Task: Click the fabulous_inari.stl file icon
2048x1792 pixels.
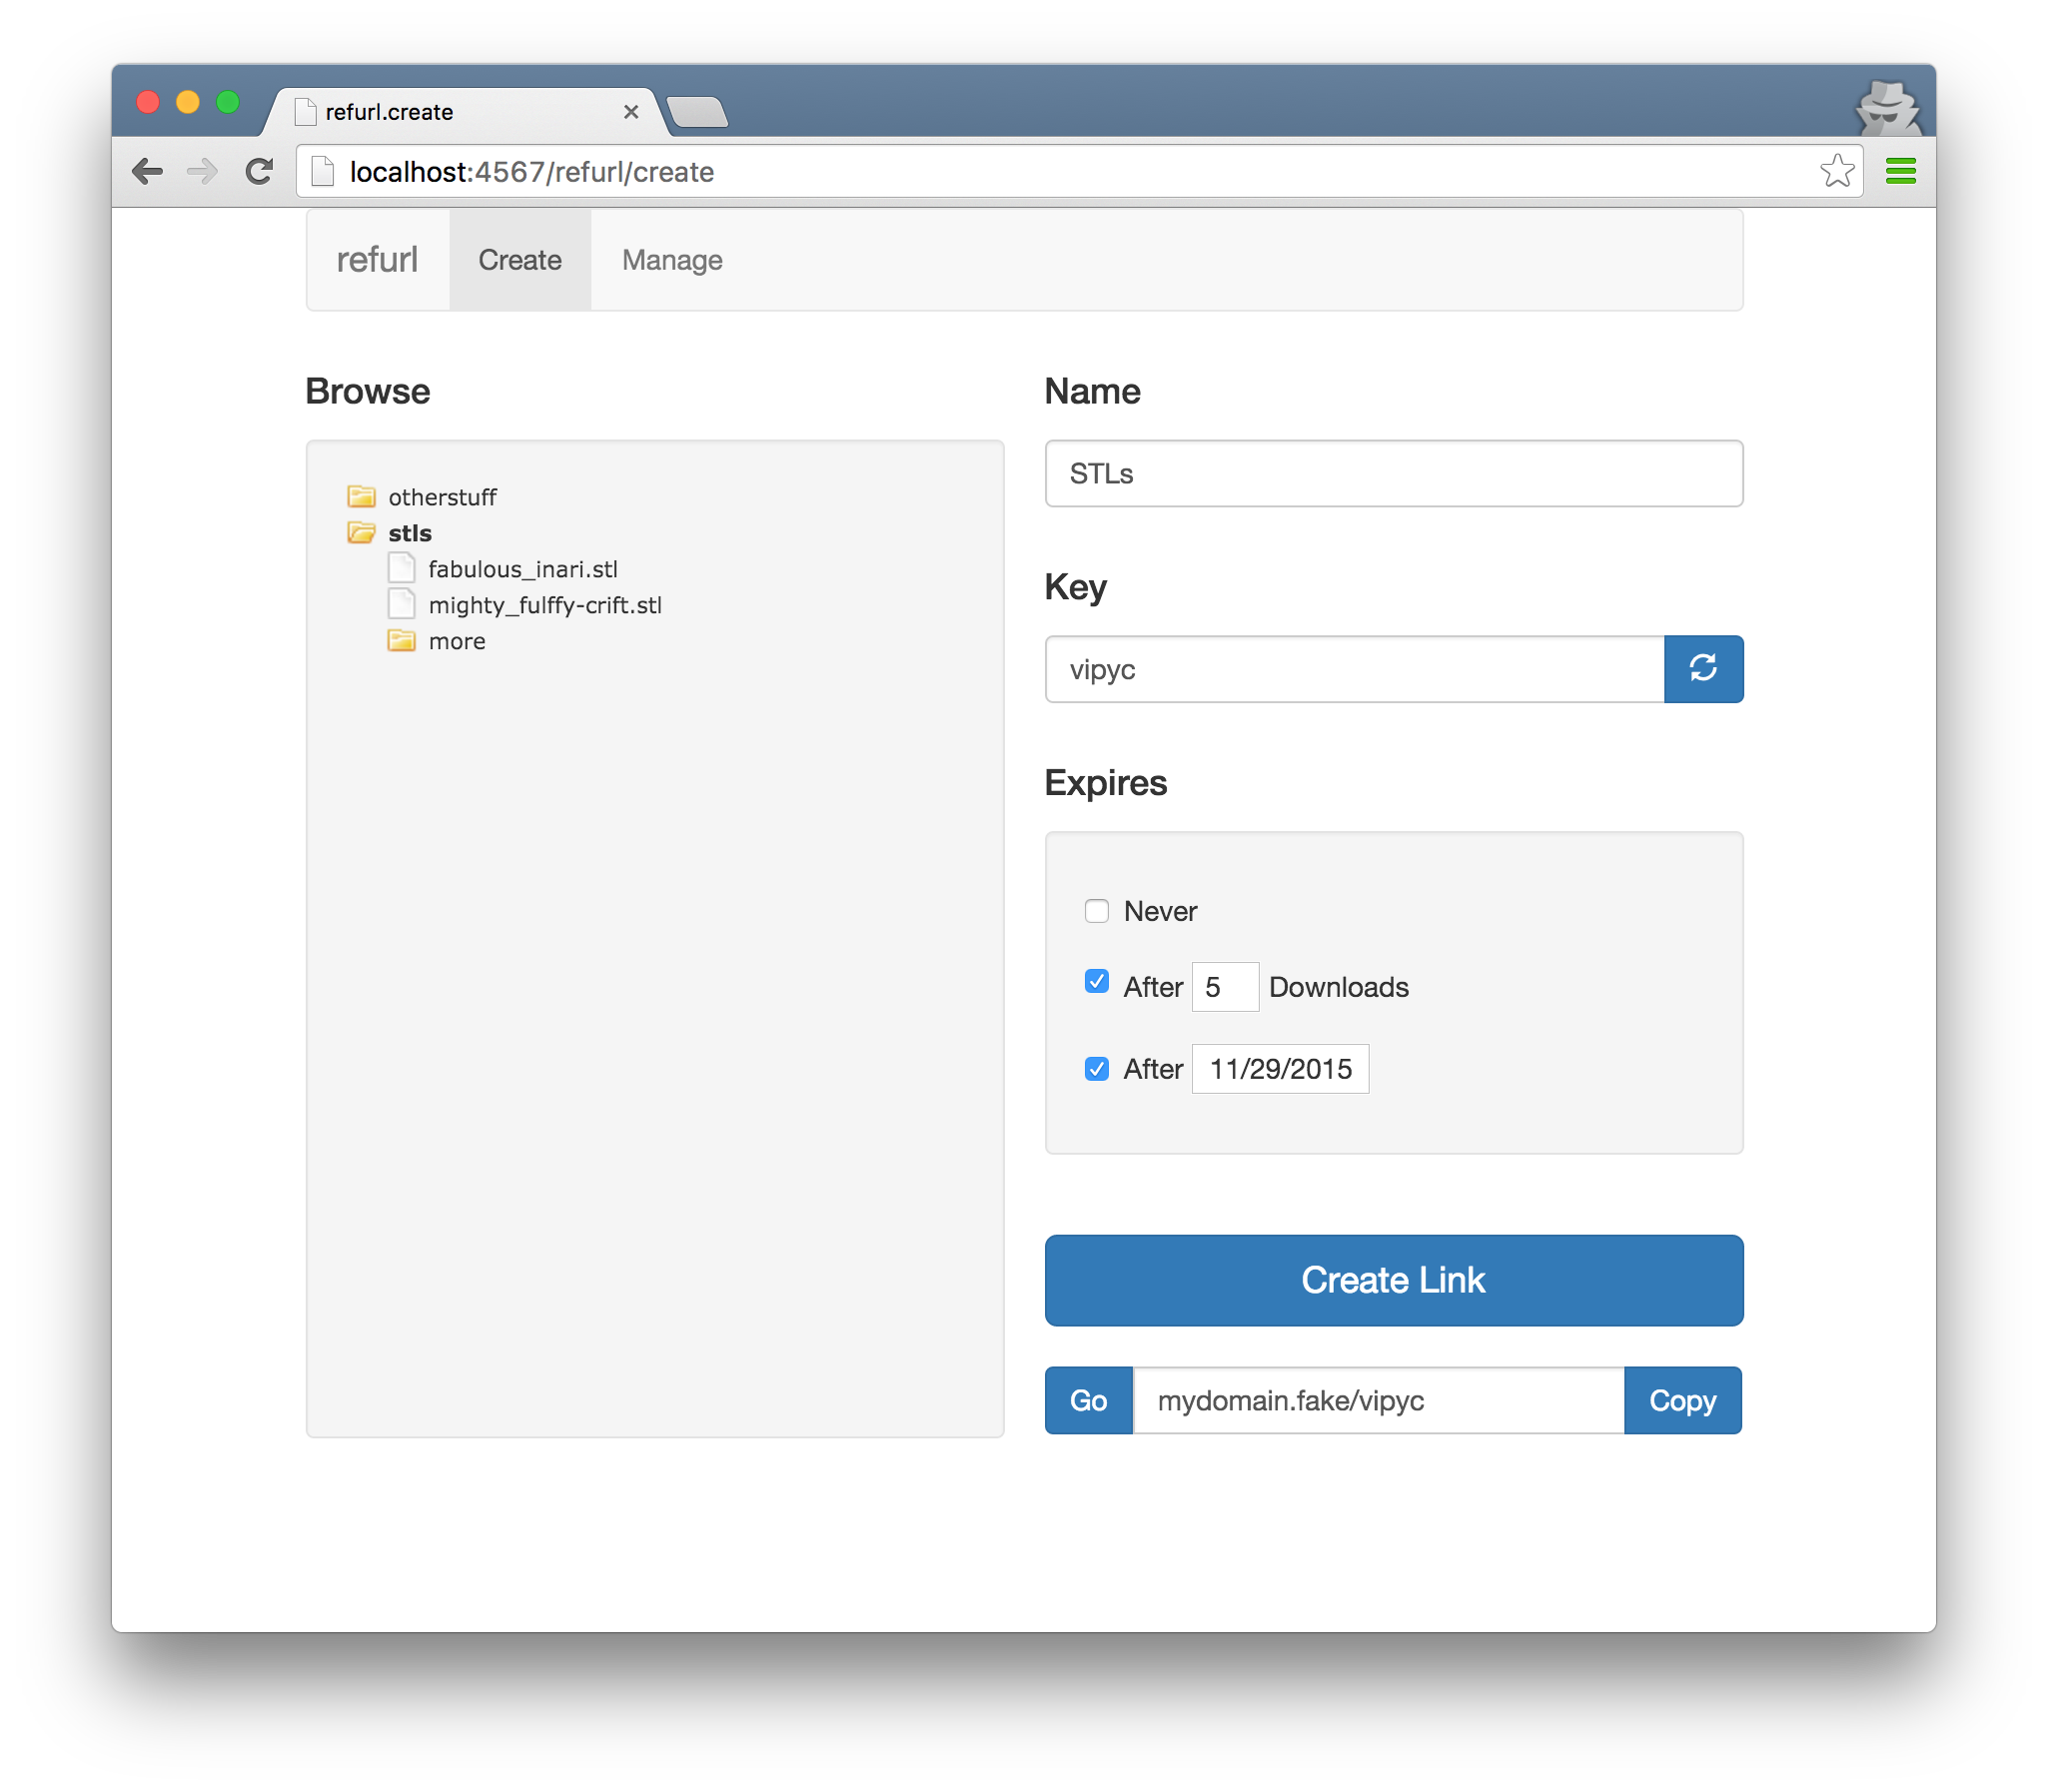Action: coord(401,568)
